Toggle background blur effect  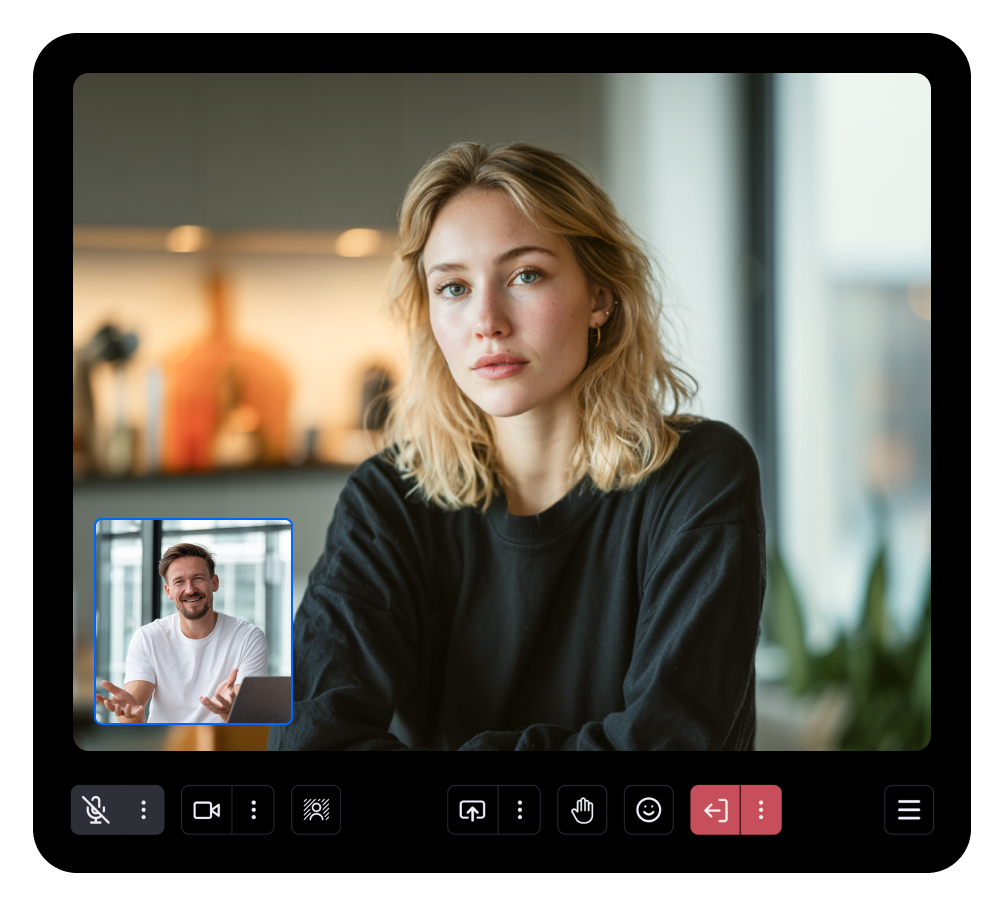click(x=316, y=810)
